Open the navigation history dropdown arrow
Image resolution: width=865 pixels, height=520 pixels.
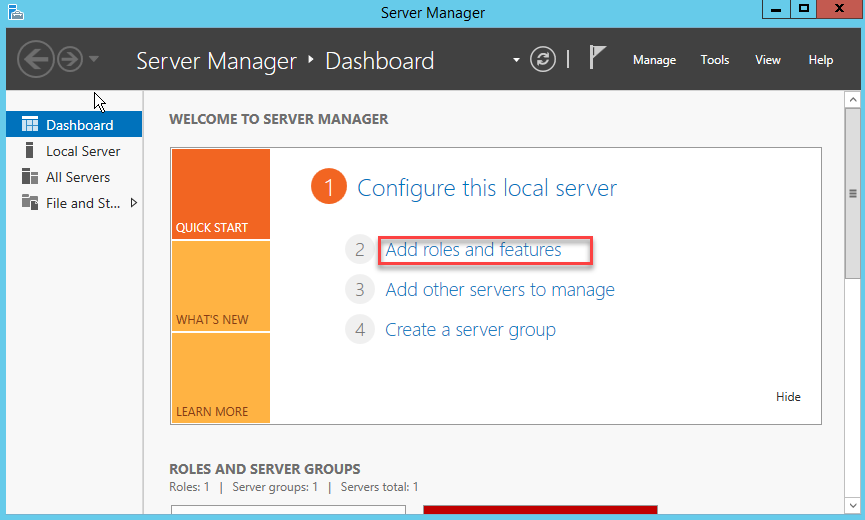coord(94,60)
